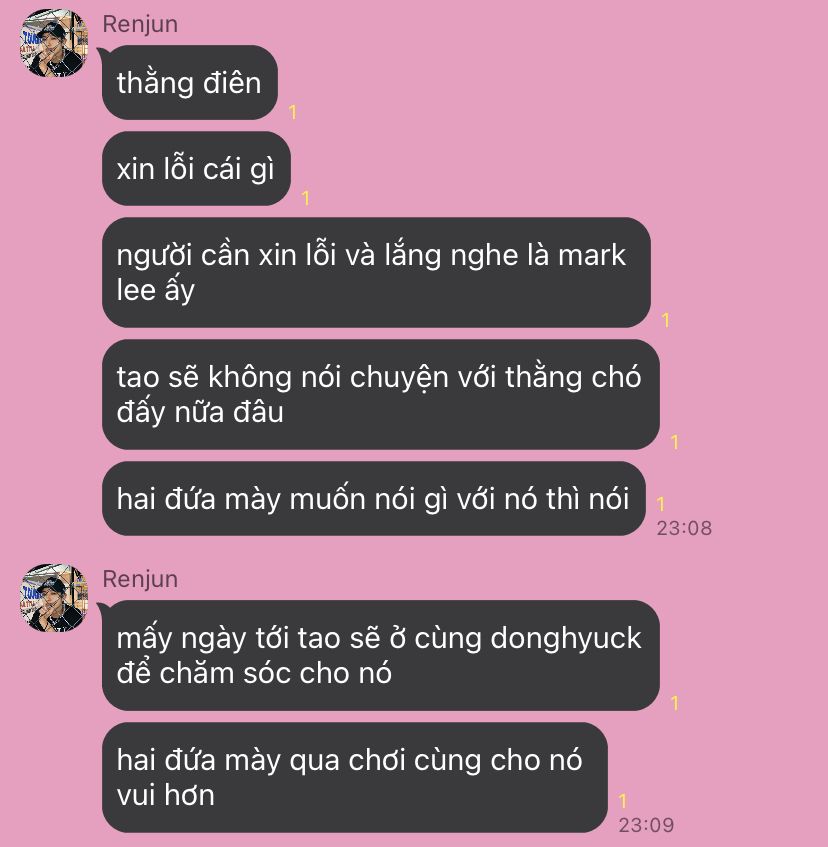This screenshot has width=828, height=847.
Task: Click read count beside donghyuck message
Action: (675, 703)
